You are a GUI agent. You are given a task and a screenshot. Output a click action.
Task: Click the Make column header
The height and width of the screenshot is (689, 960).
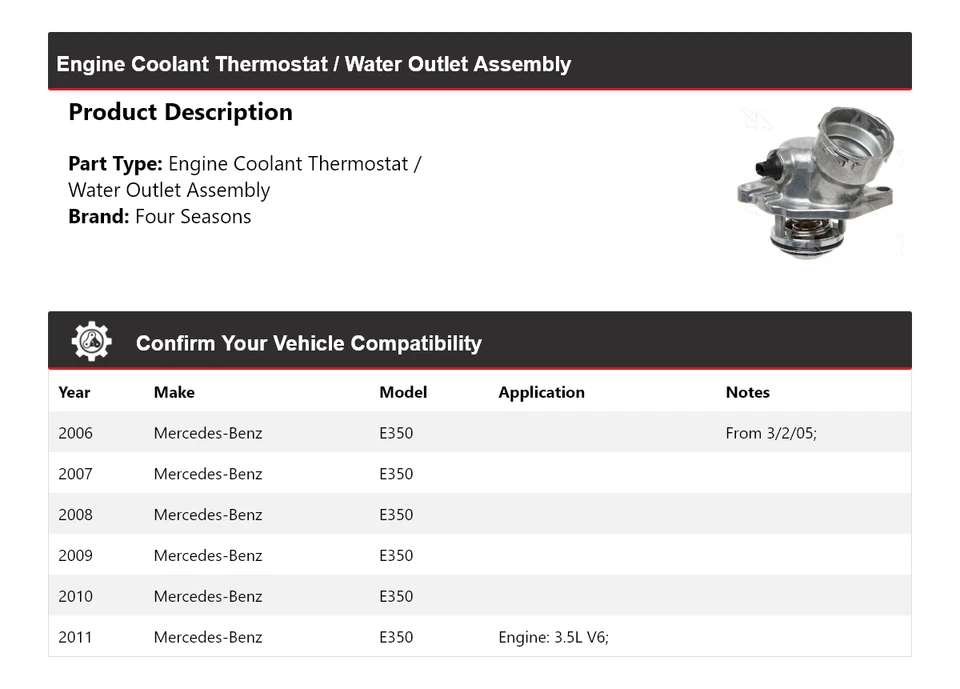point(174,392)
